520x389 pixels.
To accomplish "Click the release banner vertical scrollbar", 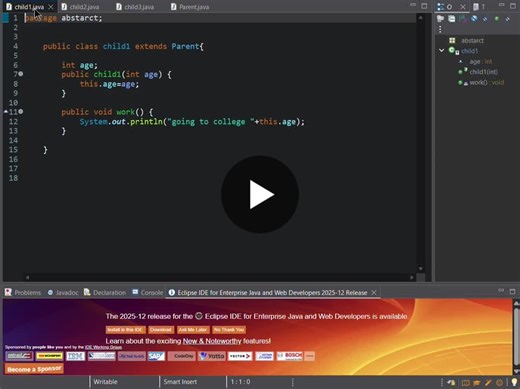I will pos(516,338).
